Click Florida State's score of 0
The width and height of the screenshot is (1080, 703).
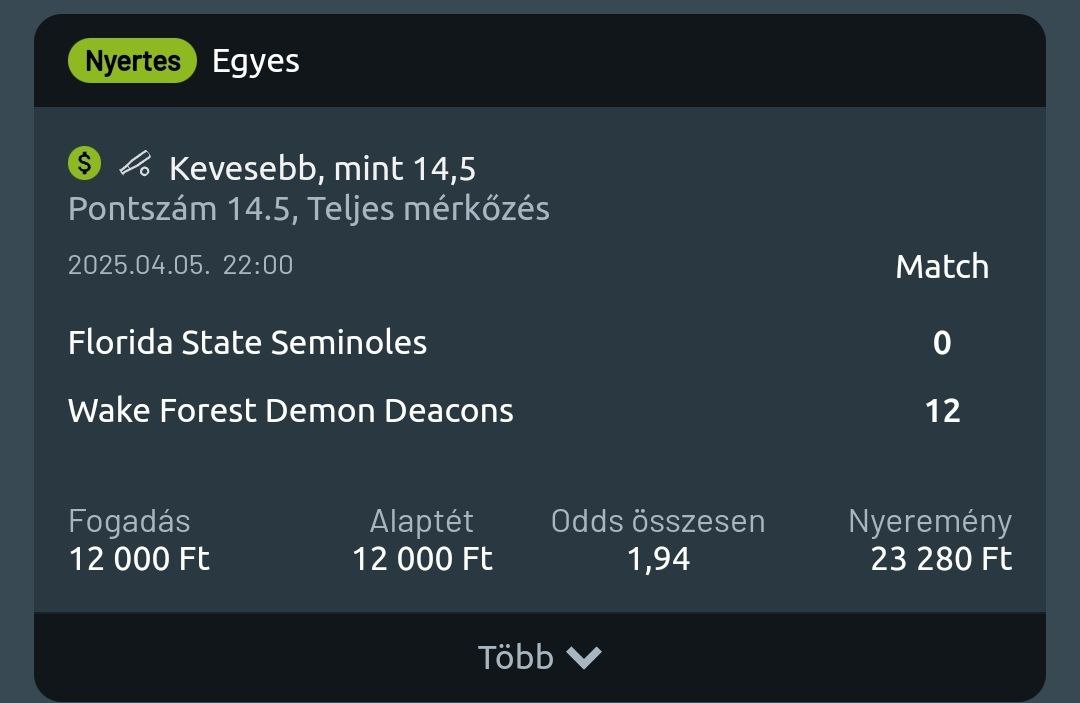pyautogui.click(x=942, y=343)
